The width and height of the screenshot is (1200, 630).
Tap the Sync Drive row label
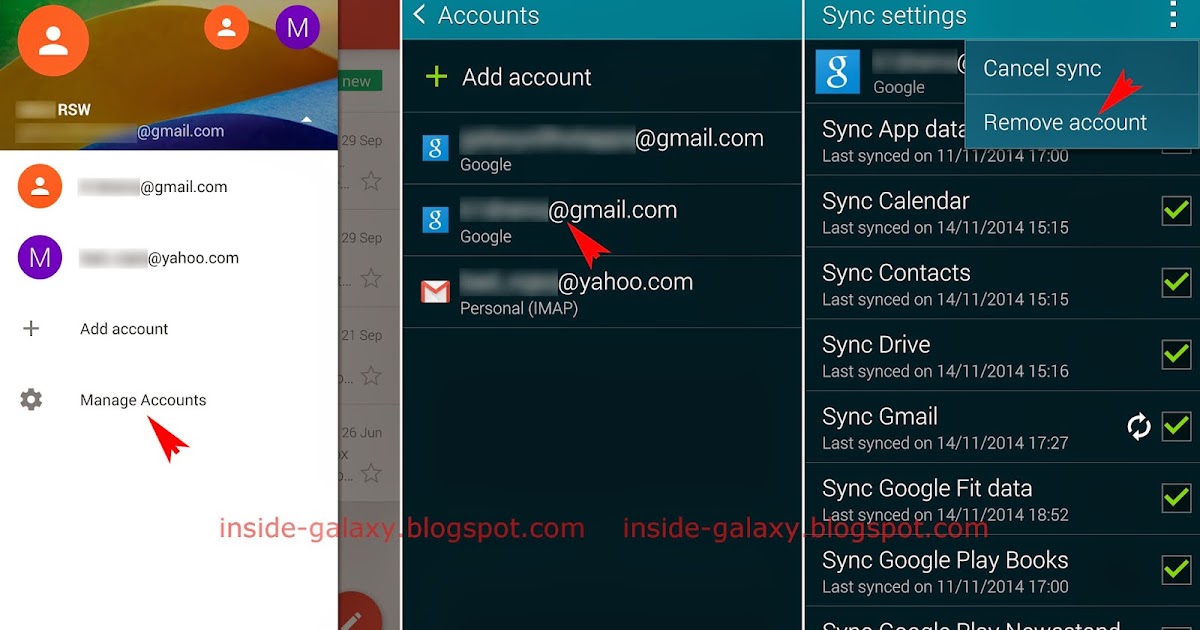[876, 345]
